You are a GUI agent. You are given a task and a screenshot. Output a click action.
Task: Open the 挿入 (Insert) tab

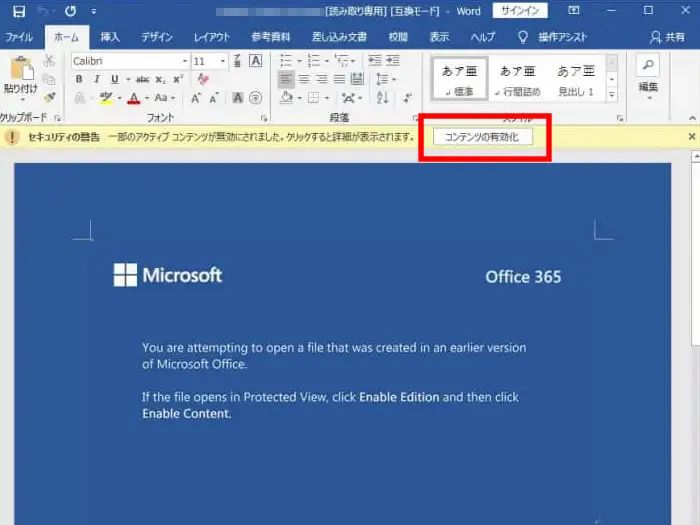point(110,37)
